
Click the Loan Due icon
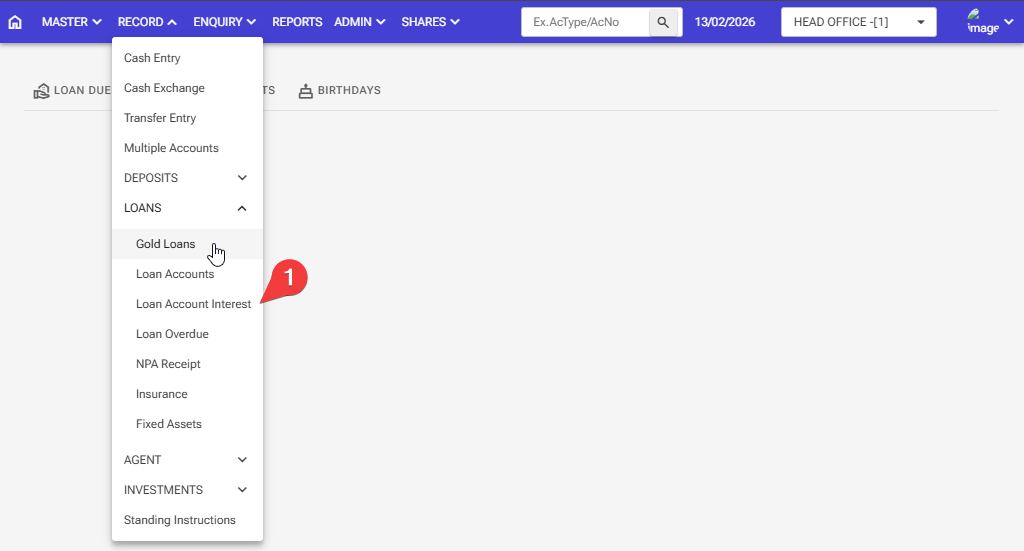(x=41, y=91)
